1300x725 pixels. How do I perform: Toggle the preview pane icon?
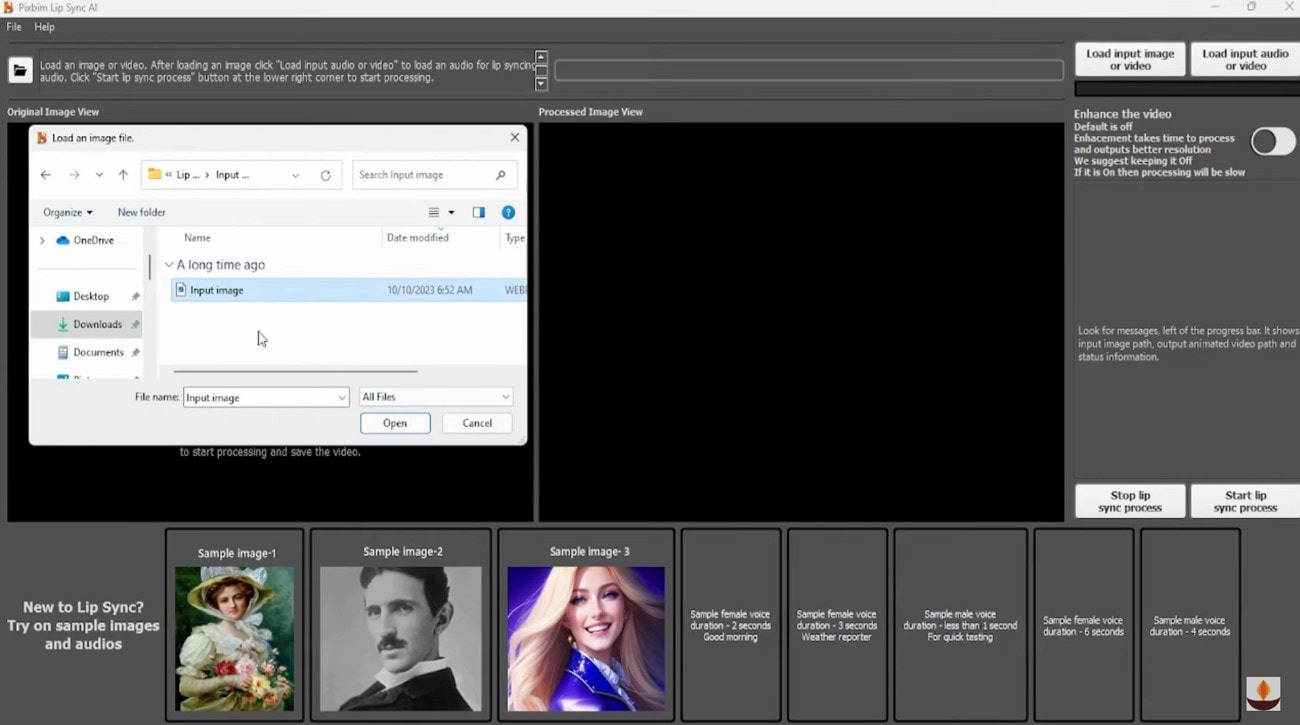[x=478, y=212]
